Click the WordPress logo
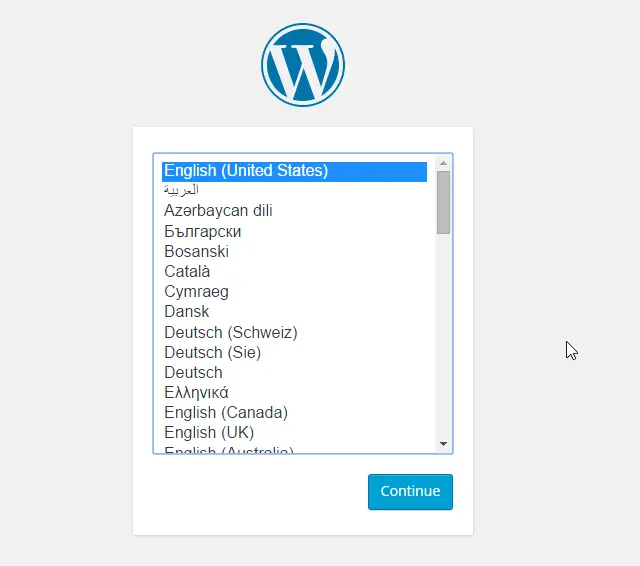The width and height of the screenshot is (640, 566). (x=303, y=65)
